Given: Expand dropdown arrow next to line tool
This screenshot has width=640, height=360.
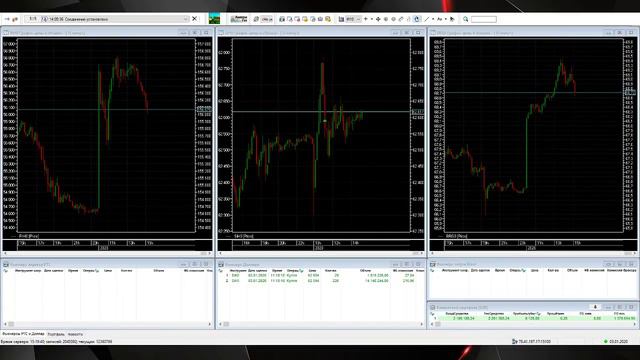Looking at the screenshot, I should tap(433, 19).
